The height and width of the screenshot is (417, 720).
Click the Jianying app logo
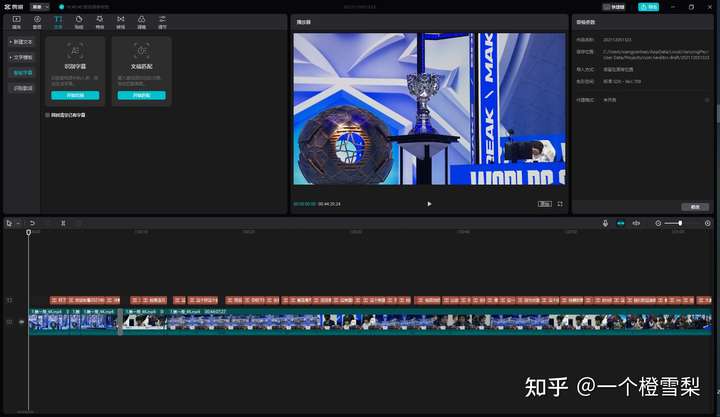[13, 7]
